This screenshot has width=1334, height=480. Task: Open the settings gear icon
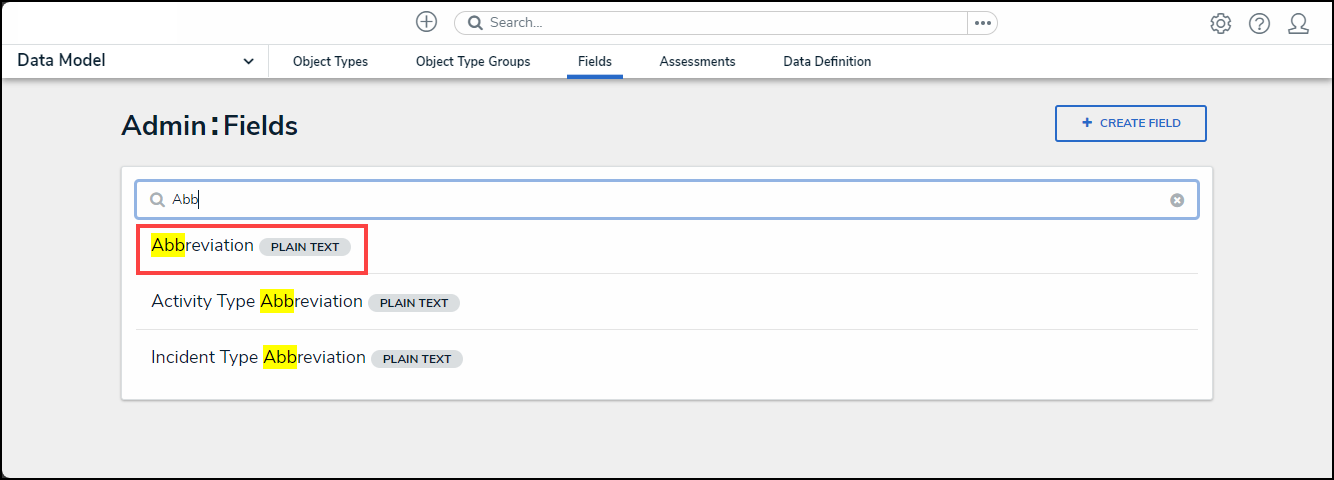pos(1220,24)
